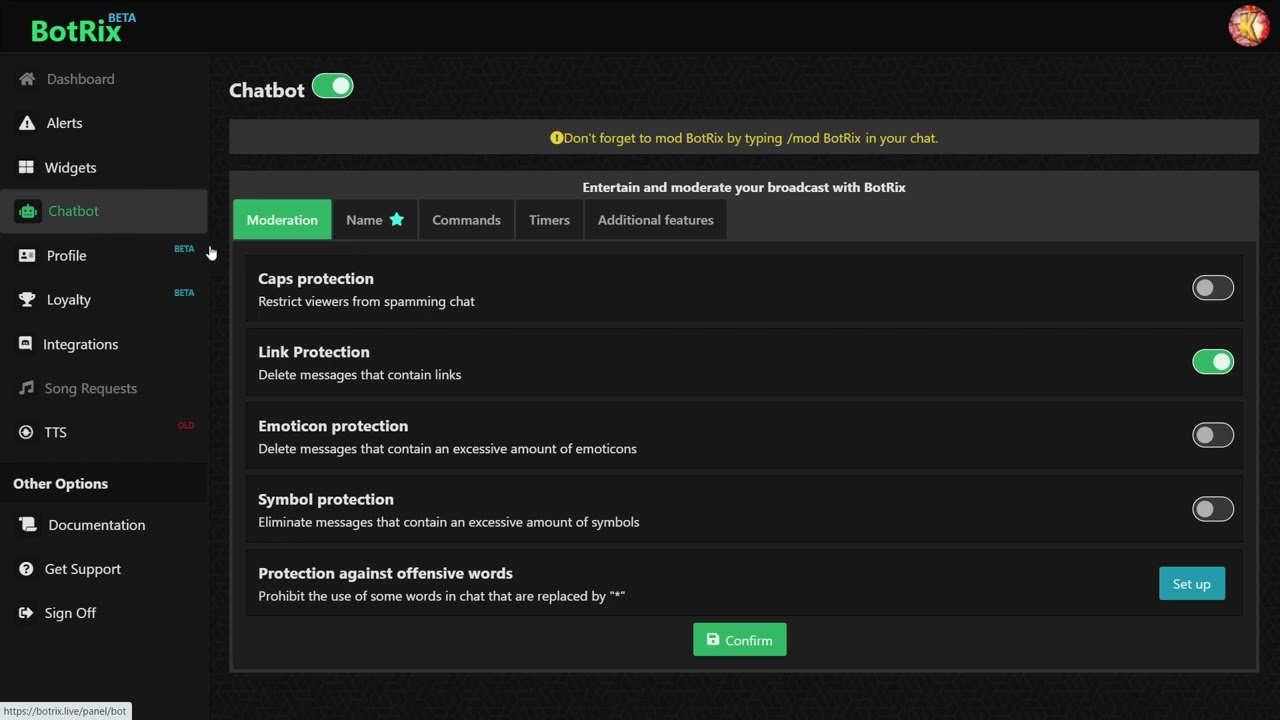Switch to the Timers tab

click(549, 220)
